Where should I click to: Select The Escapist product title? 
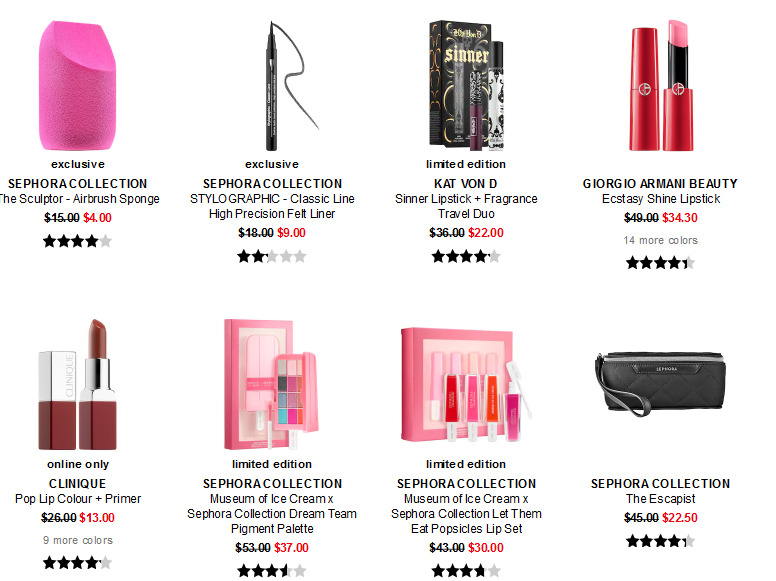[x=660, y=498]
